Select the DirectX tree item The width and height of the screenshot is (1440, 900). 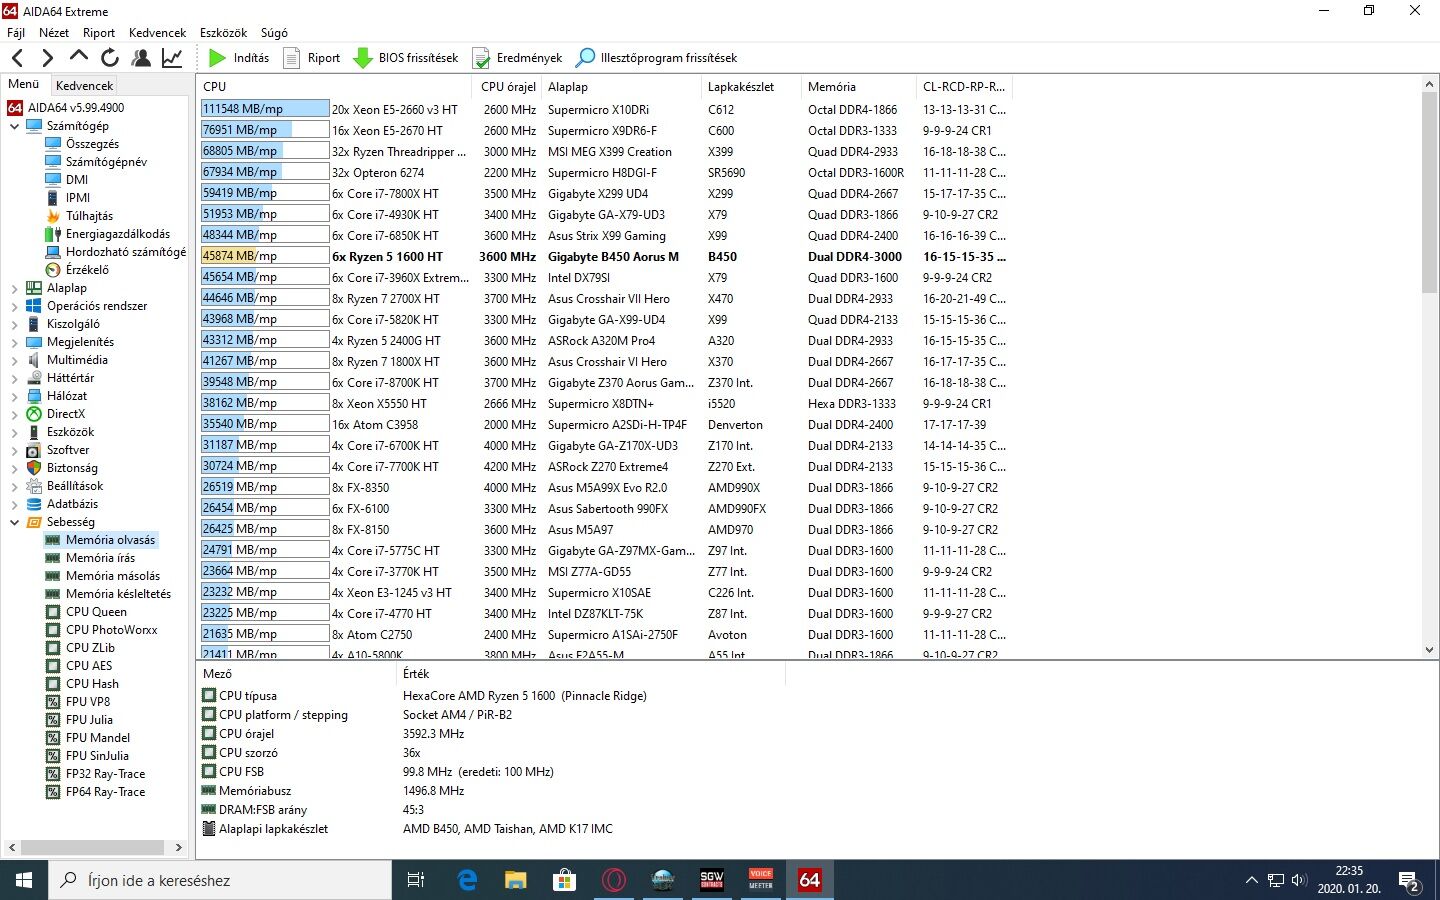(66, 414)
